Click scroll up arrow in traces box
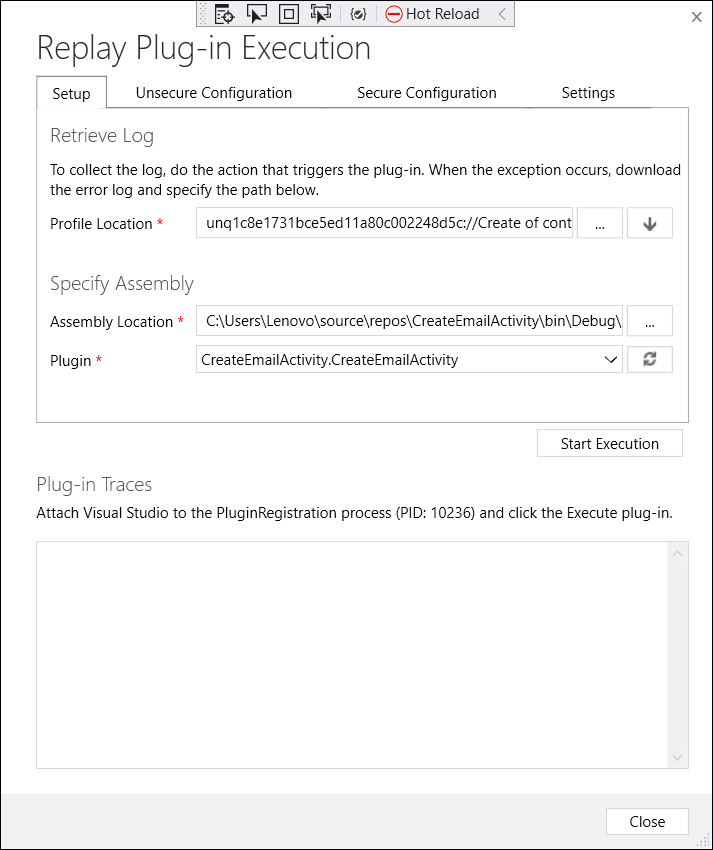This screenshot has height=850, width=713. (x=677, y=553)
